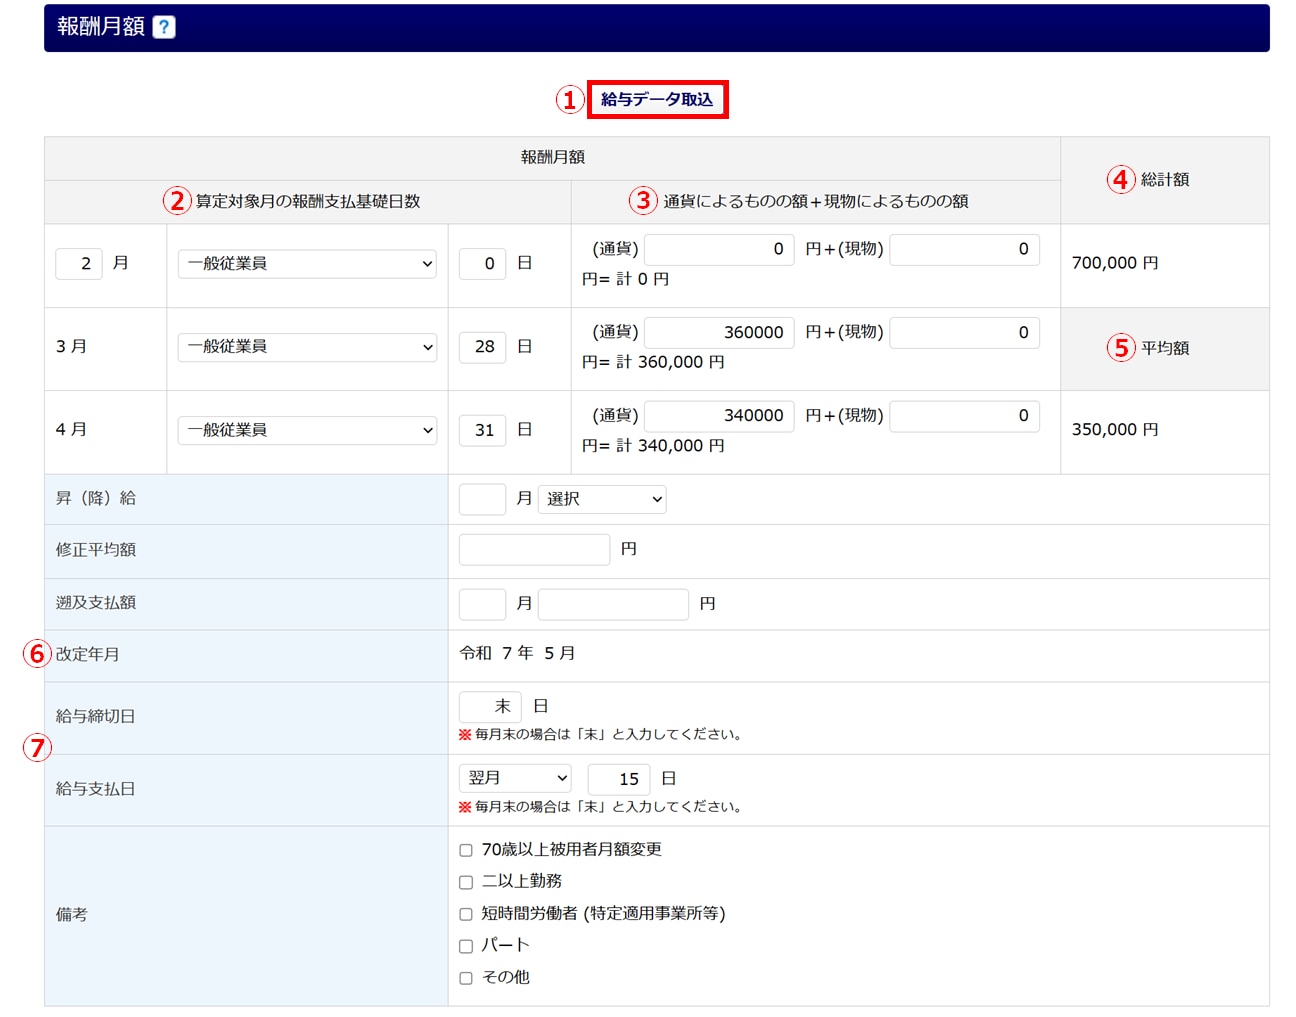
Task: Open the 昇(降)給 選択 dropdown
Action: (602, 498)
